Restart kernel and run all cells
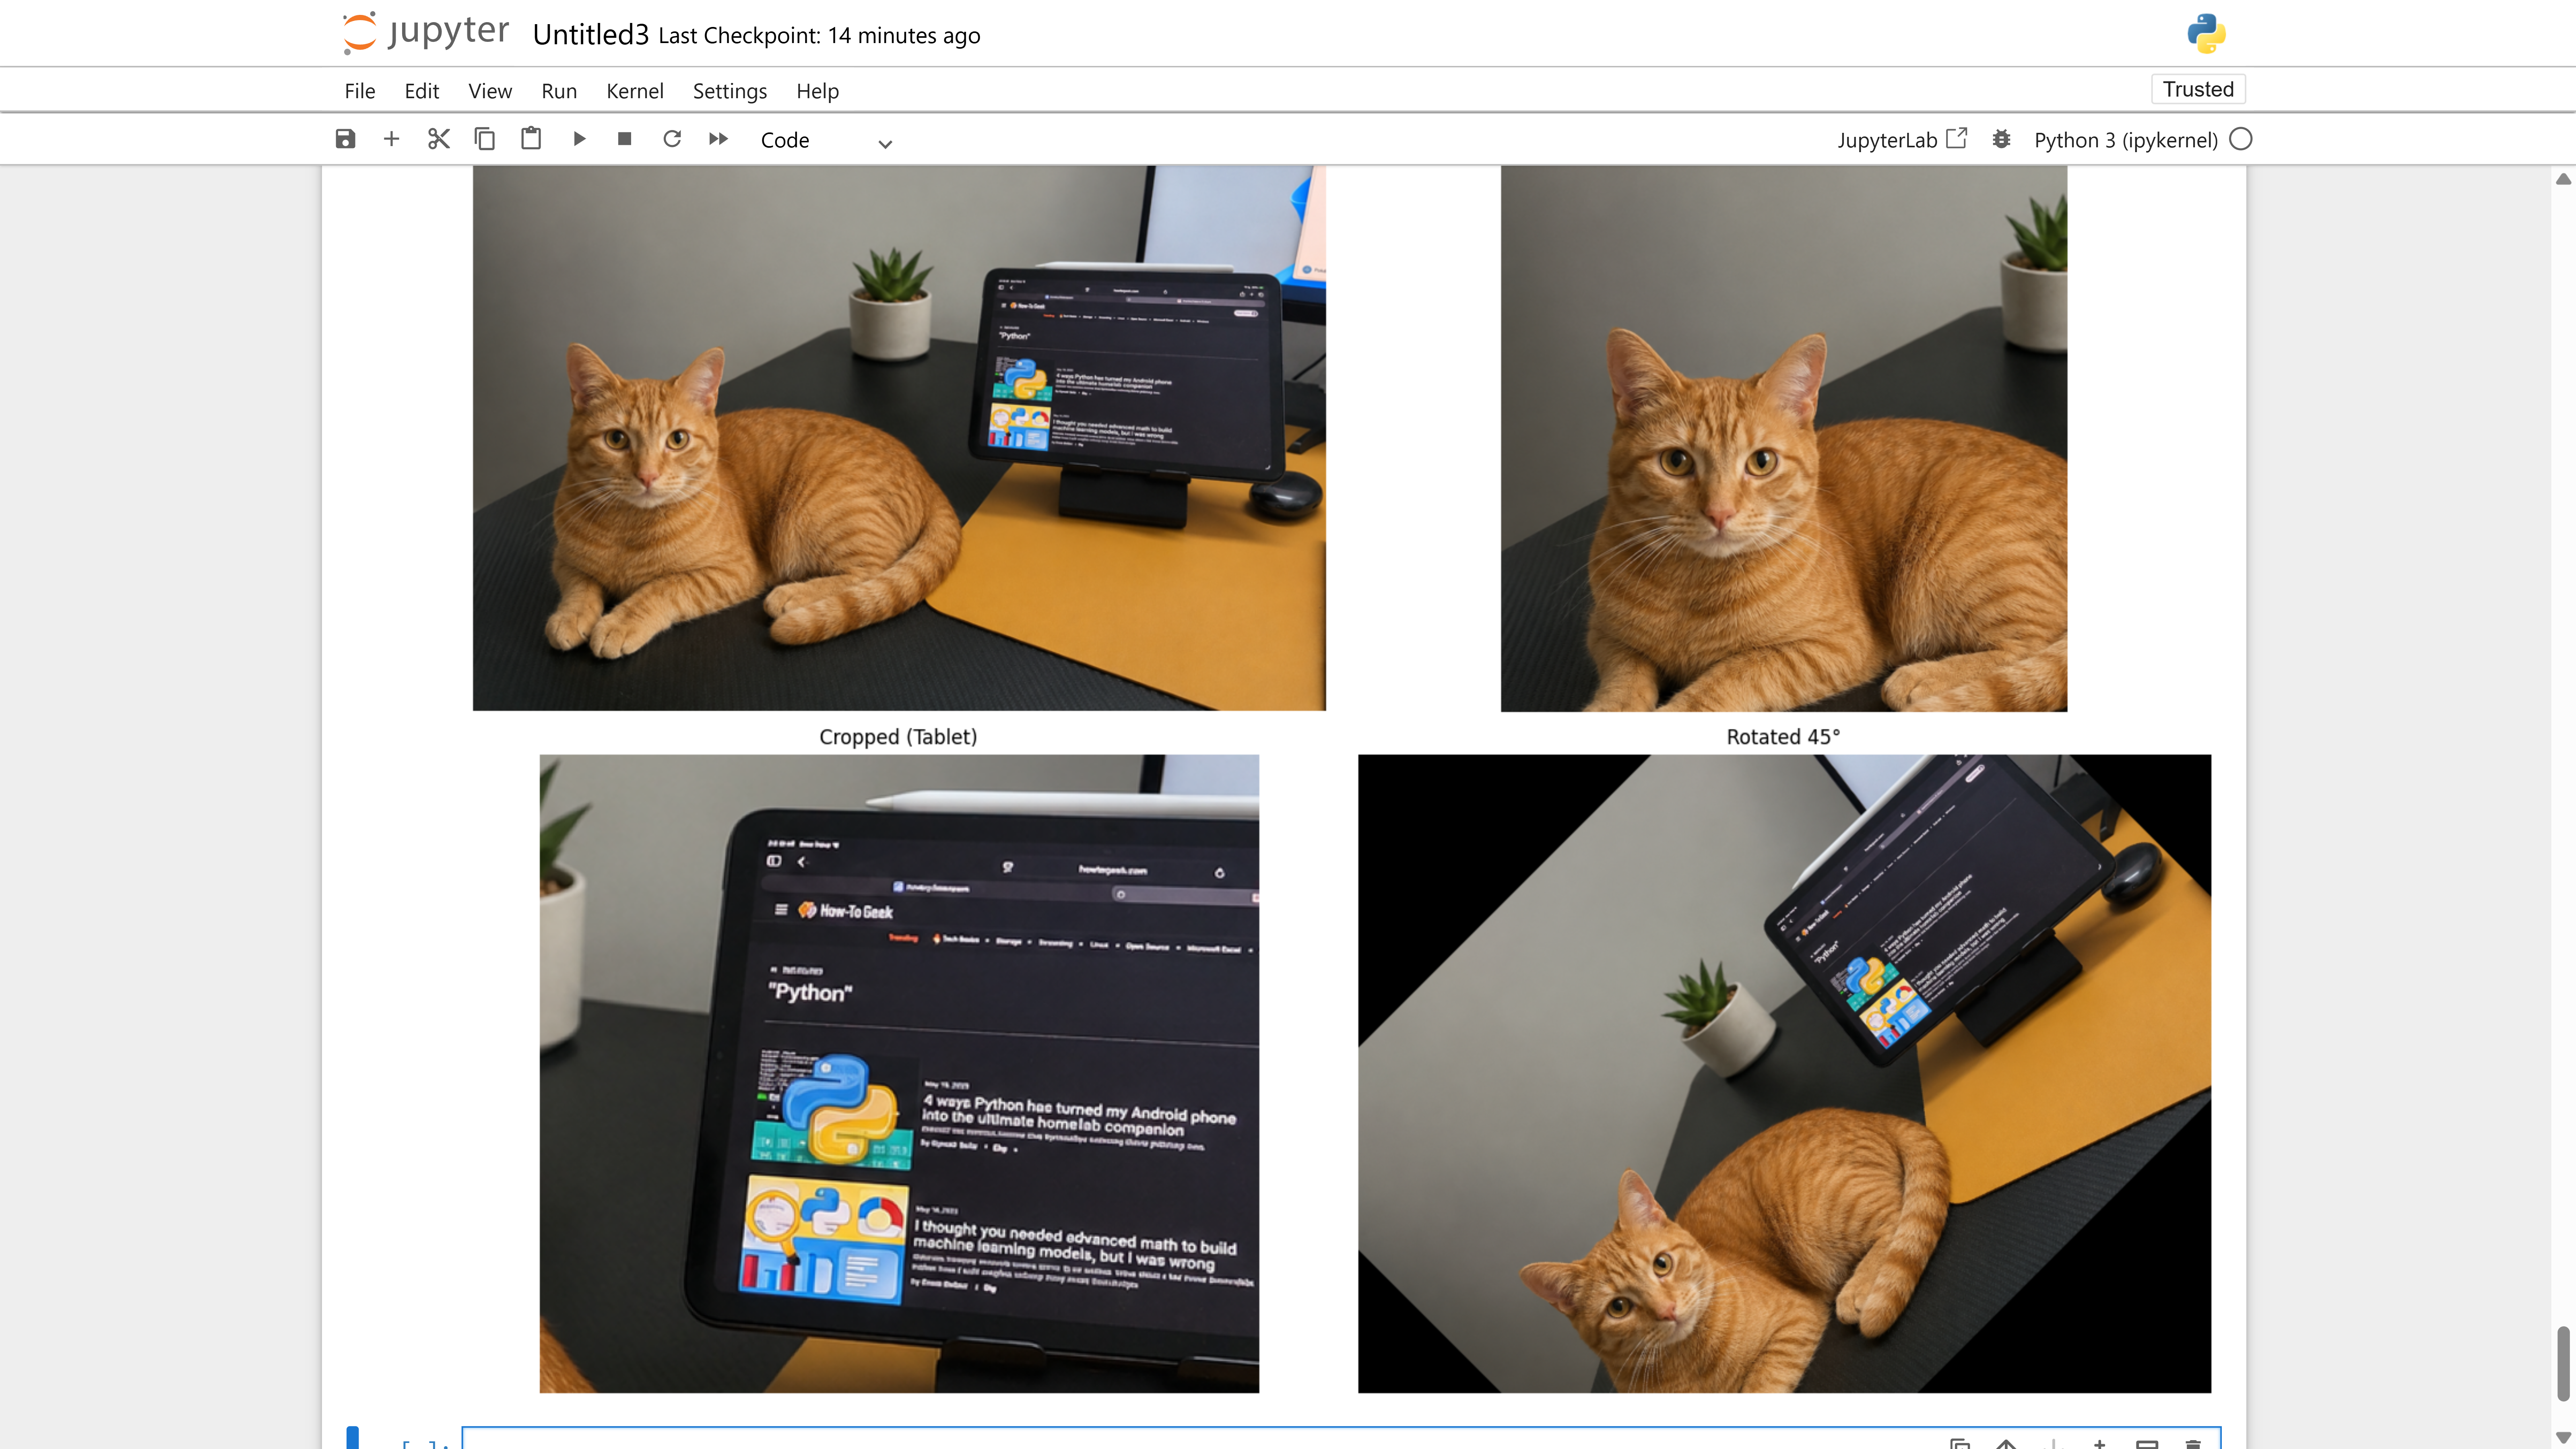Screen dimensions: 2576x1449 click(x=718, y=139)
